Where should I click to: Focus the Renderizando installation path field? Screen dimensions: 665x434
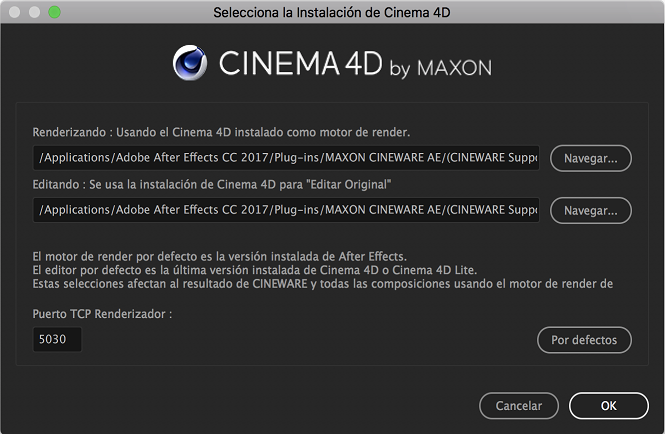(x=286, y=158)
